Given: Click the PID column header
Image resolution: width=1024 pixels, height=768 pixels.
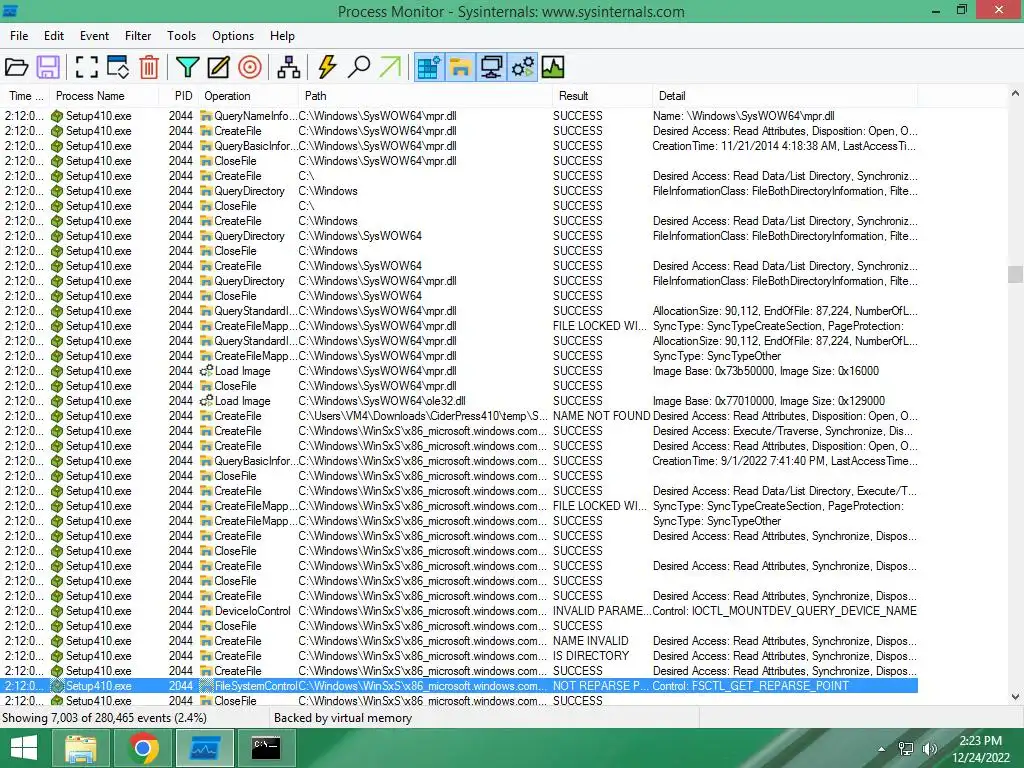Looking at the screenshot, I should 179,96.
